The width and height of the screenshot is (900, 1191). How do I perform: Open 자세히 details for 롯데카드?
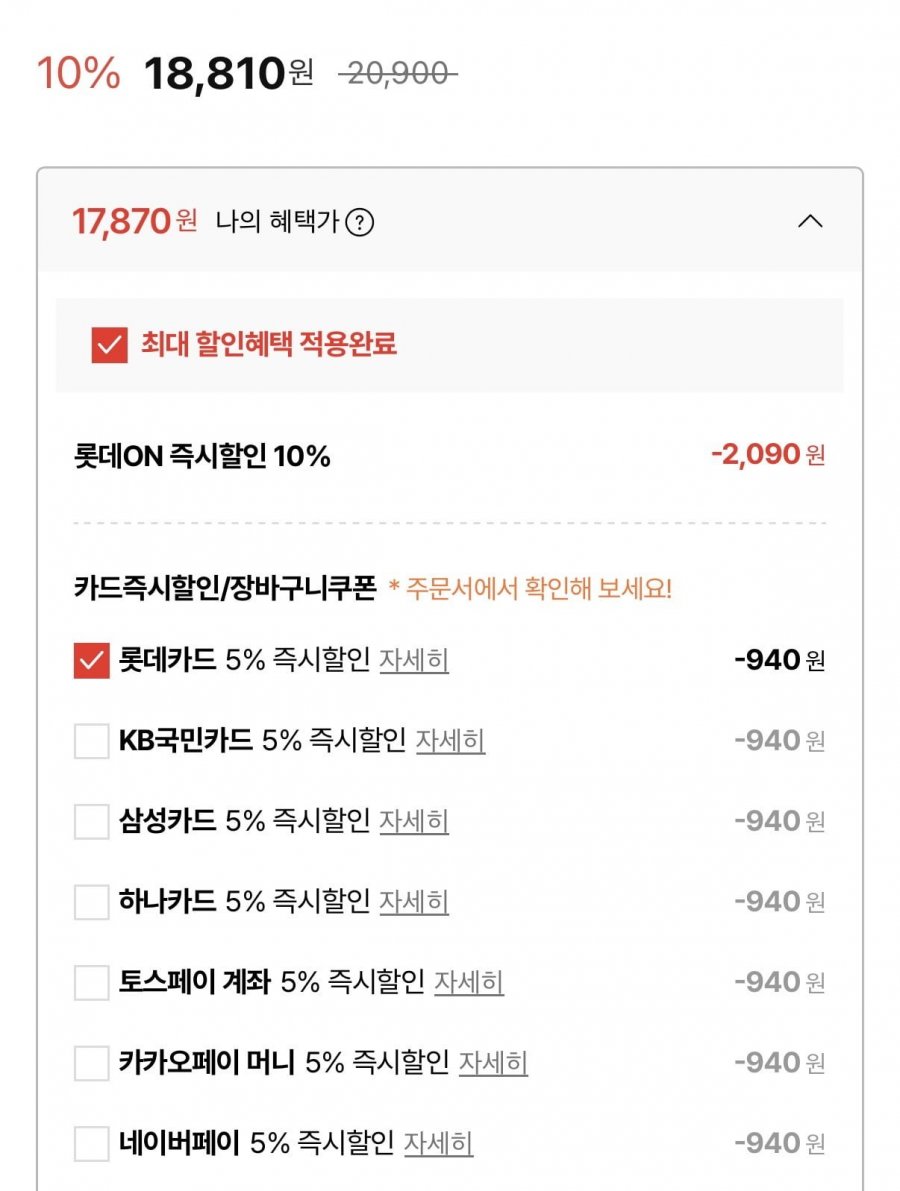click(414, 661)
